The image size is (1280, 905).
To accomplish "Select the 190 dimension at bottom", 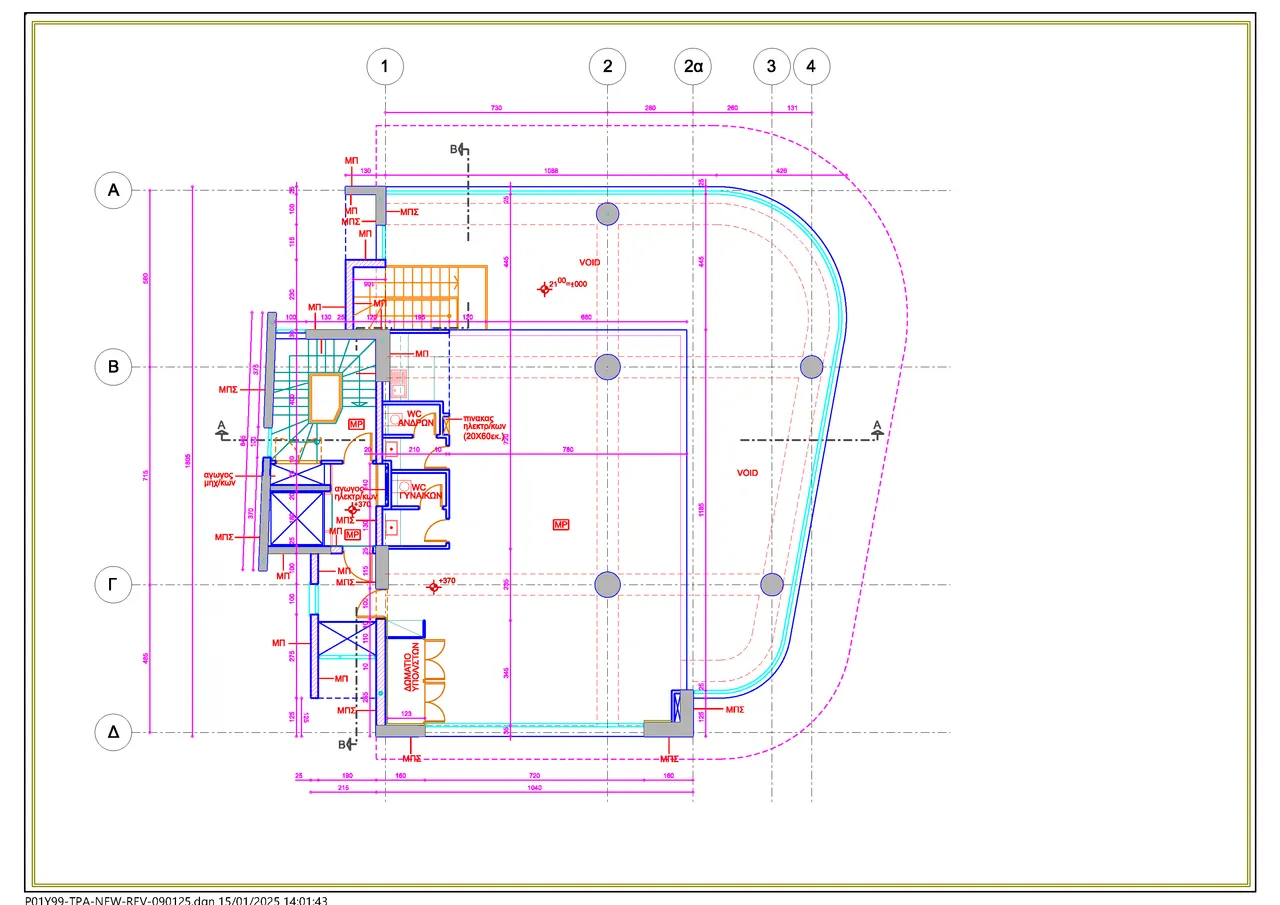I will pos(347,777).
